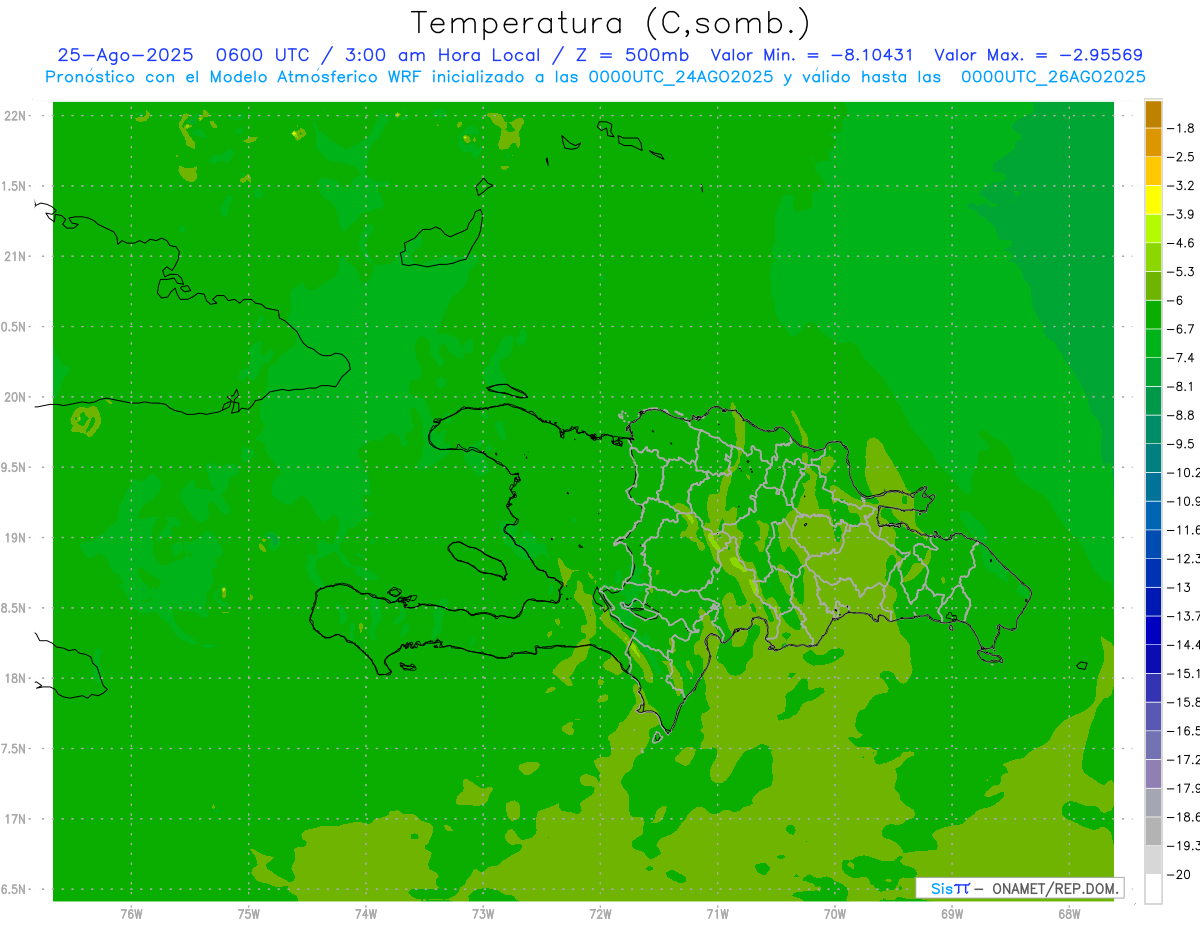Select the date text '25-Ago-2025'

click(x=125, y=55)
